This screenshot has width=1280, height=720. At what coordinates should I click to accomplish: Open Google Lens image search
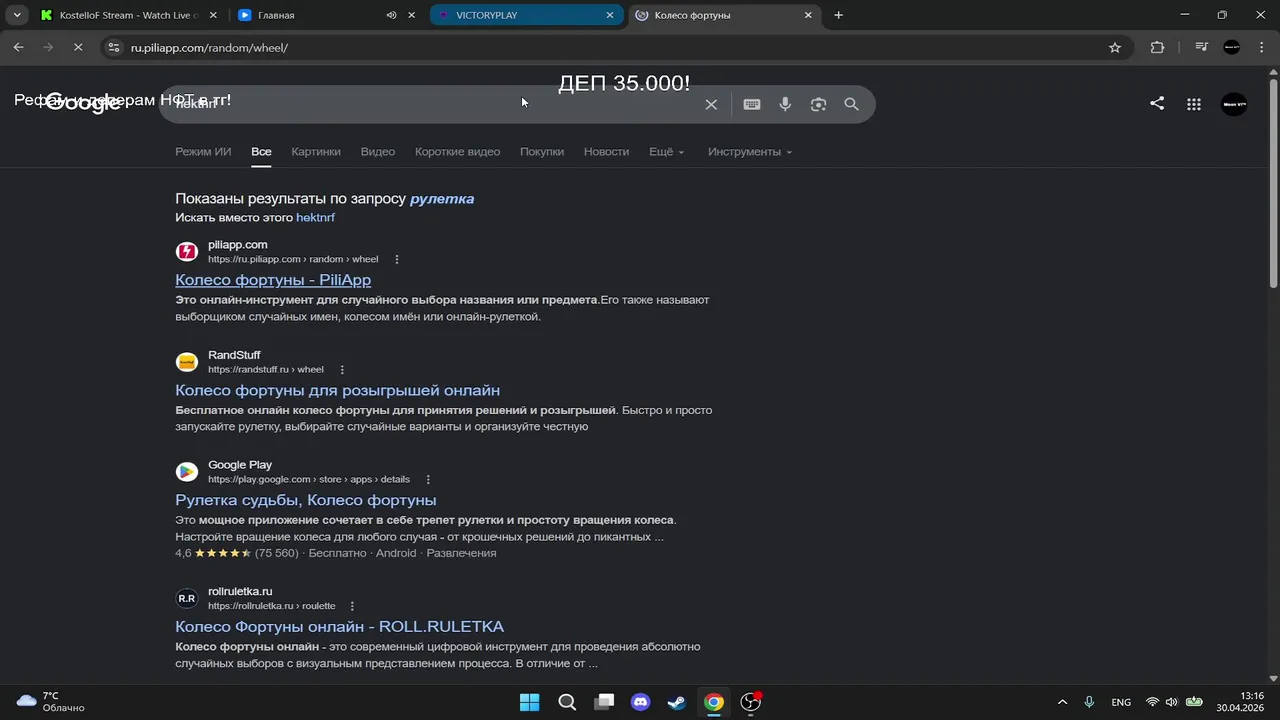(818, 104)
